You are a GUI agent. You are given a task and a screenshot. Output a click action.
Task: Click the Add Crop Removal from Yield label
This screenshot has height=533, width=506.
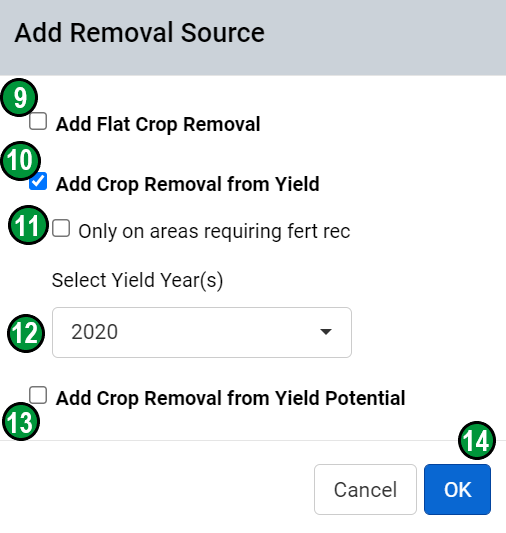point(188,185)
